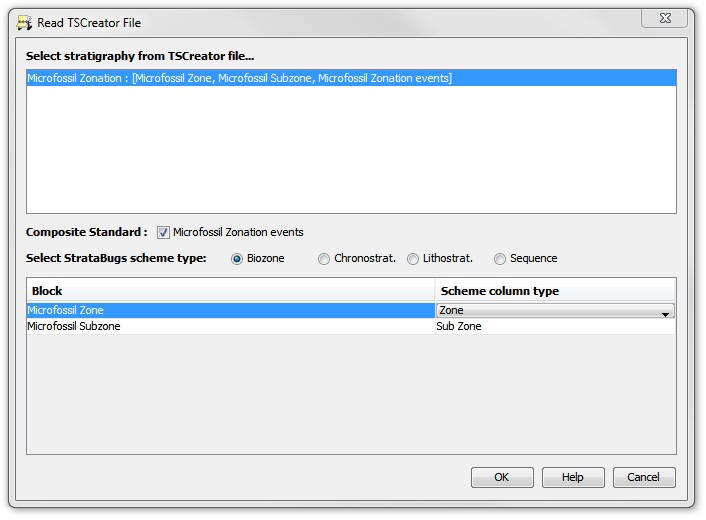Select the Microfossil Zonation stratigraphy entry

[x=240, y=78]
